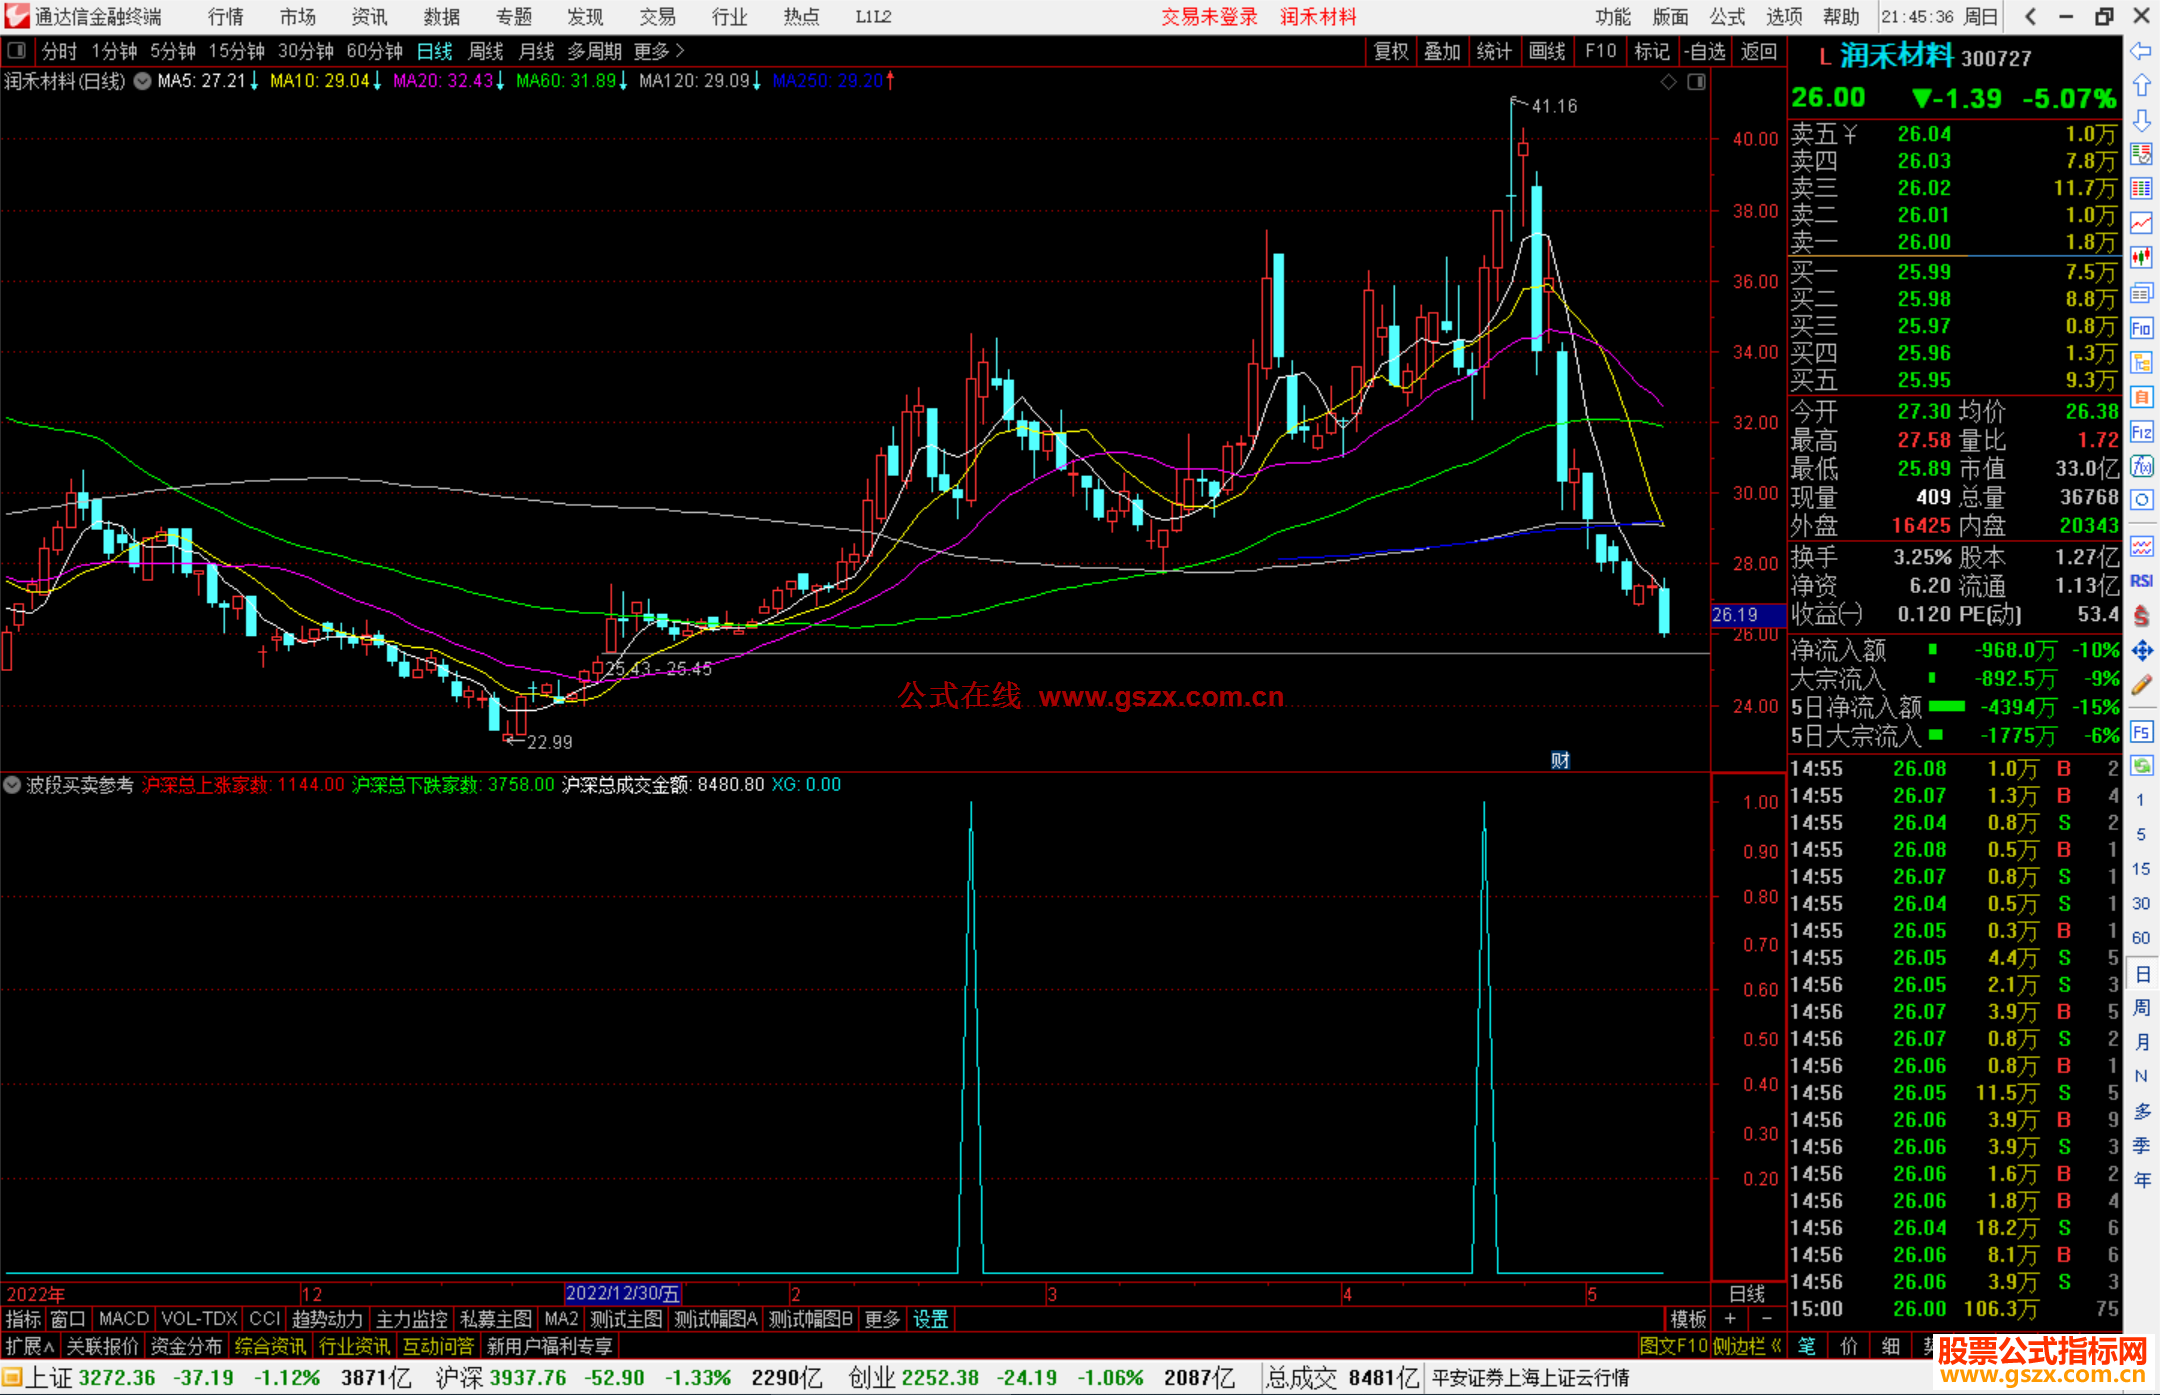
Task: Click the candlestick chart icon in sidebar
Action: [2141, 258]
